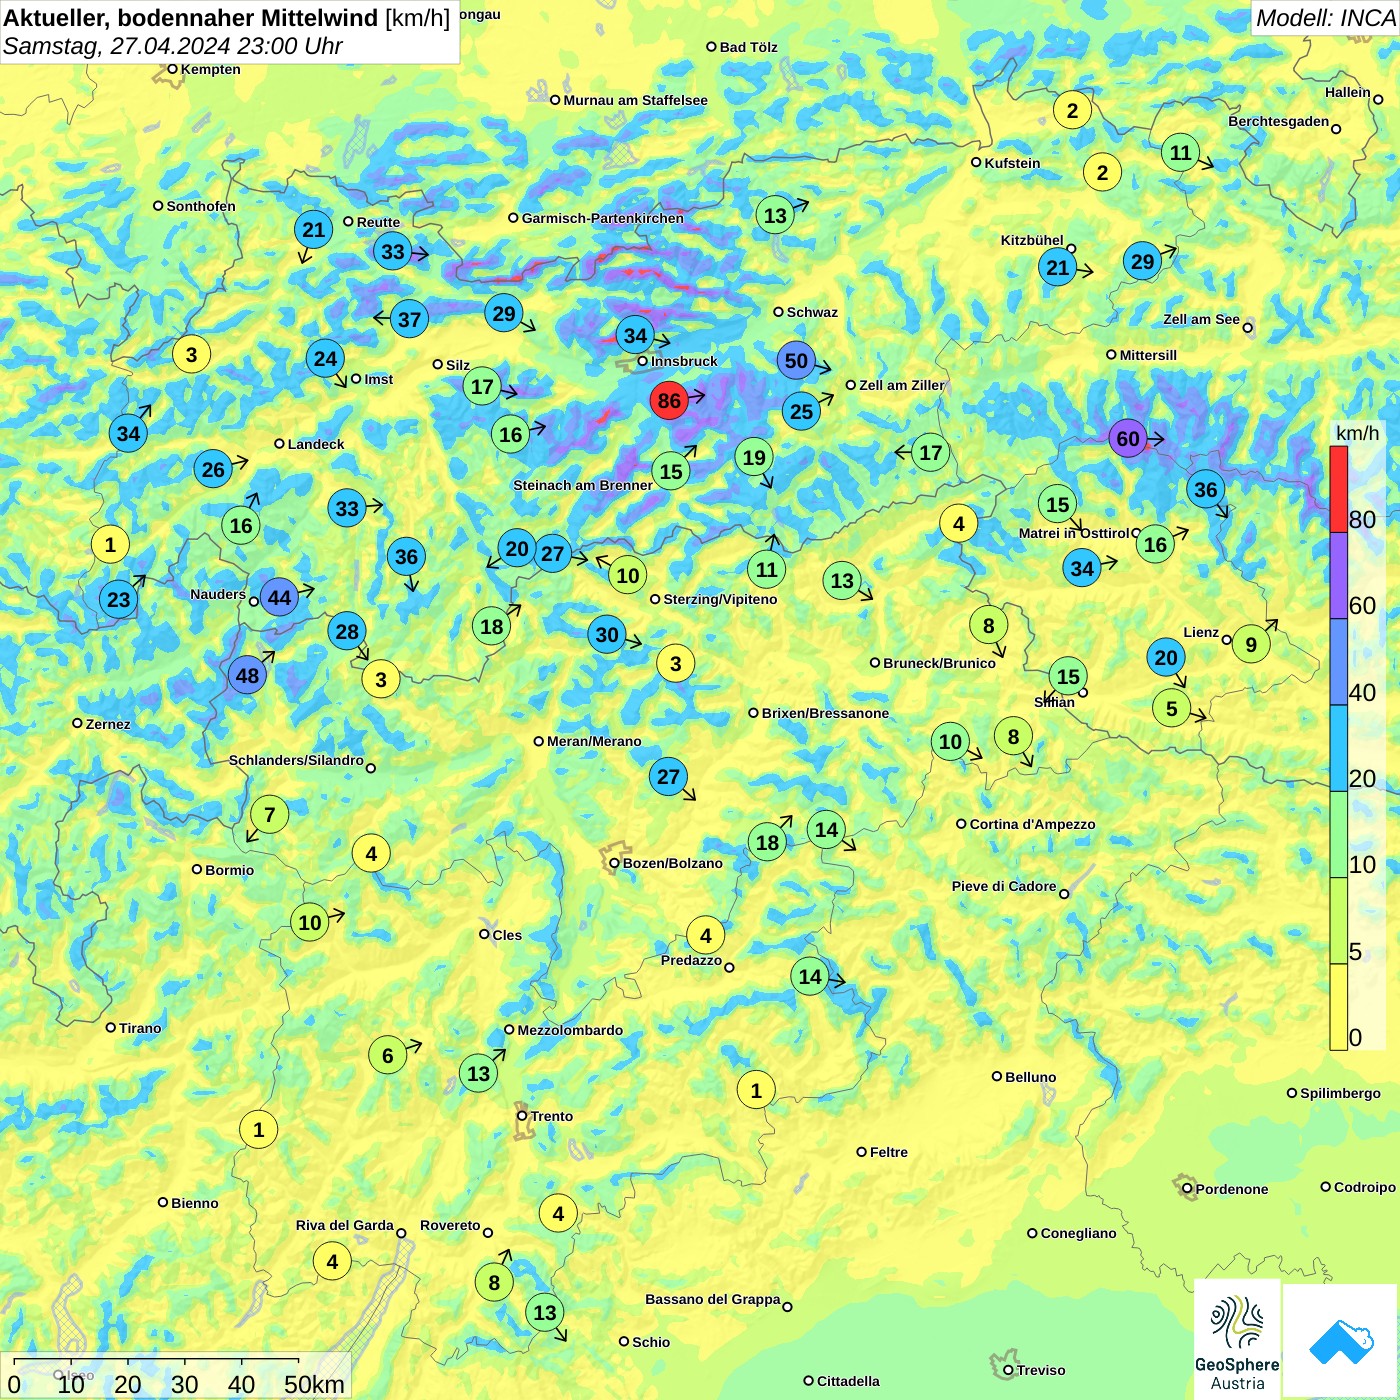Click the 'km/h' legend heading
This screenshot has height=1400, width=1400.
(x=1357, y=433)
